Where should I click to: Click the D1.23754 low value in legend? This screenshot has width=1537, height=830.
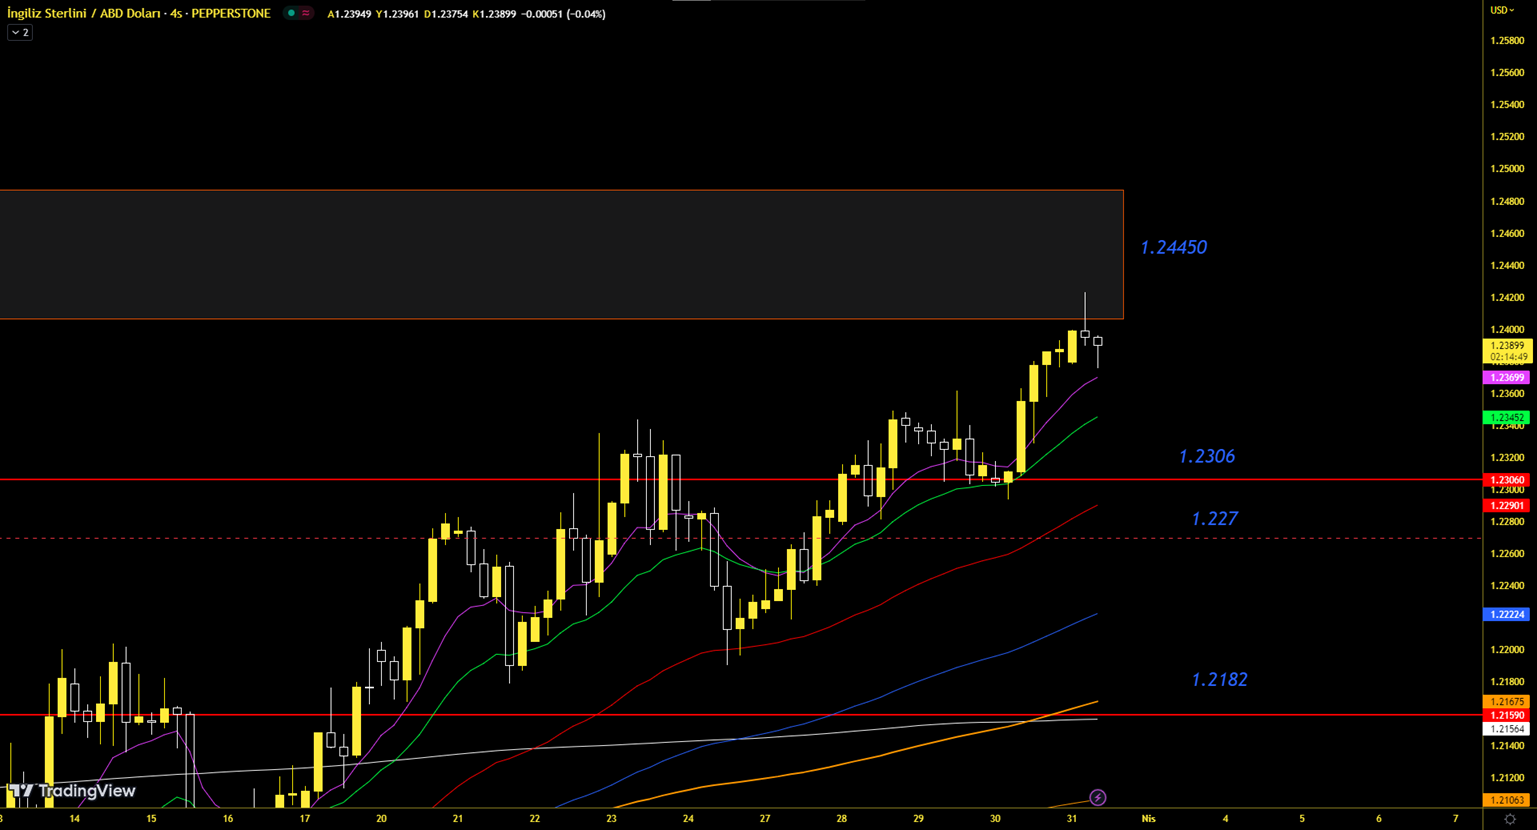446,14
